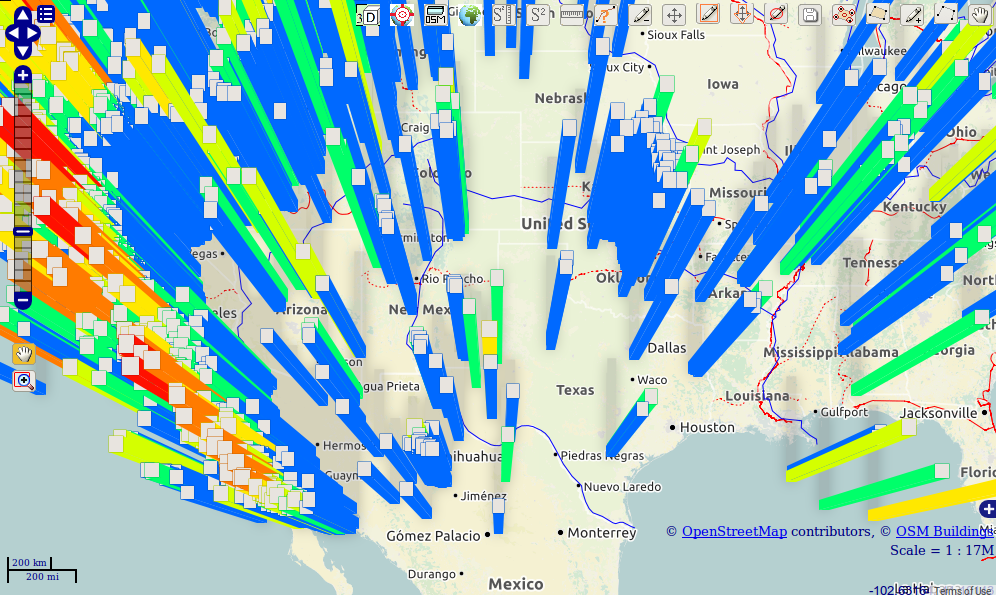Click the globe icon in toolbar
This screenshot has height=595, width=996.
tap(469, 15)
